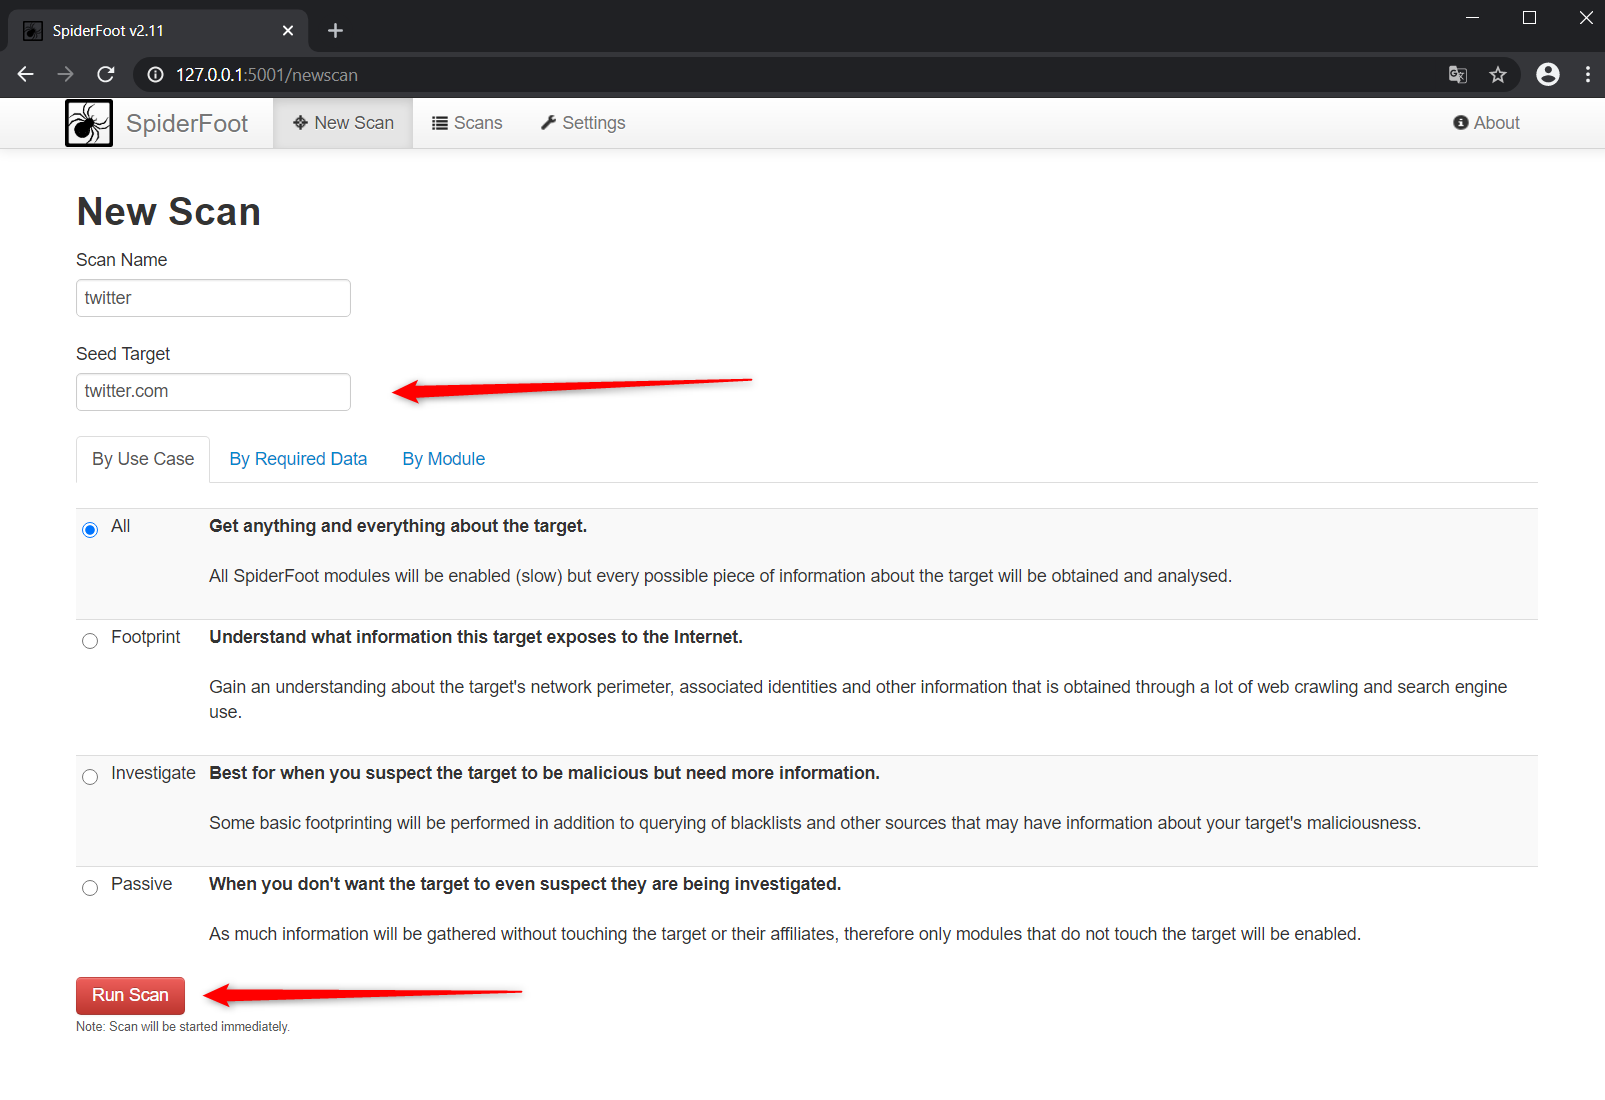Screen dimensions: 1605x1100
Task: Reload the page with the refresh icon
Action: [x=106, y=74]
